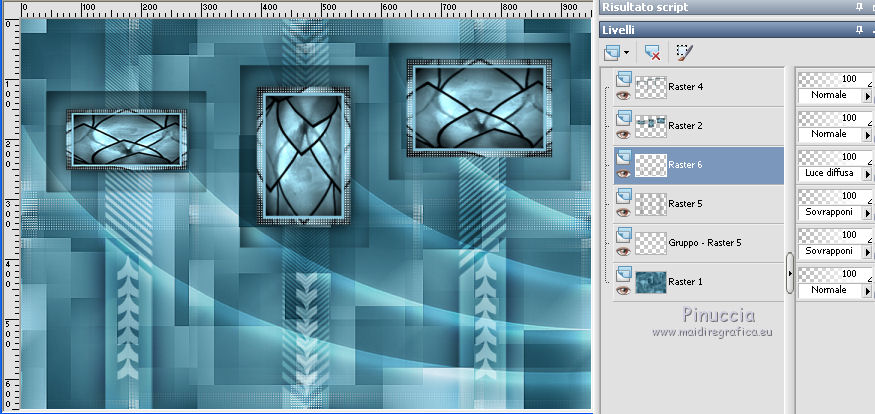Click the layer type icon of Raster 1
The image size is (875, 414).
tap(624, 274)
